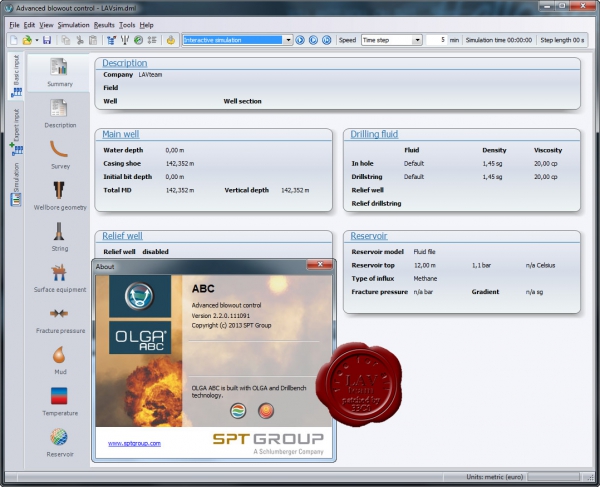Image resolution: width=600 pixels, height=487 pixels.
Task: Click the minutes input field showing 5
Action: coord(436,40)
